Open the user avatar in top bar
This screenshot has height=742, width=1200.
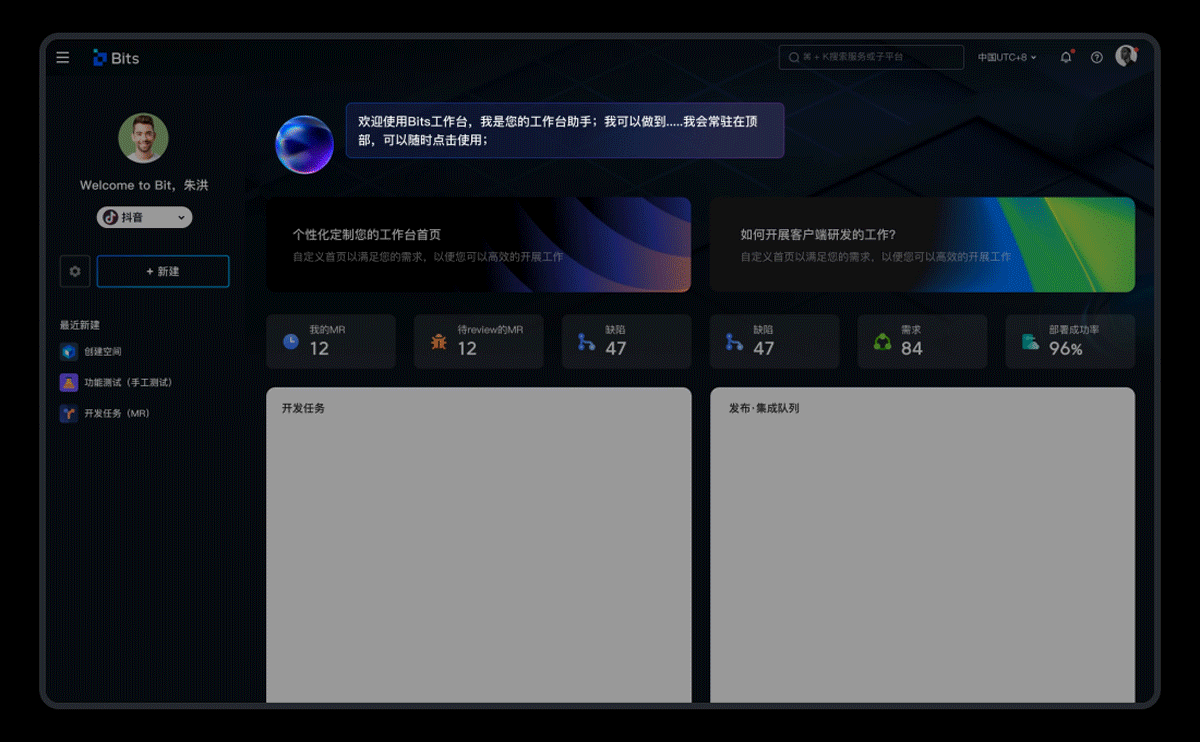[x=1126, y=56]
